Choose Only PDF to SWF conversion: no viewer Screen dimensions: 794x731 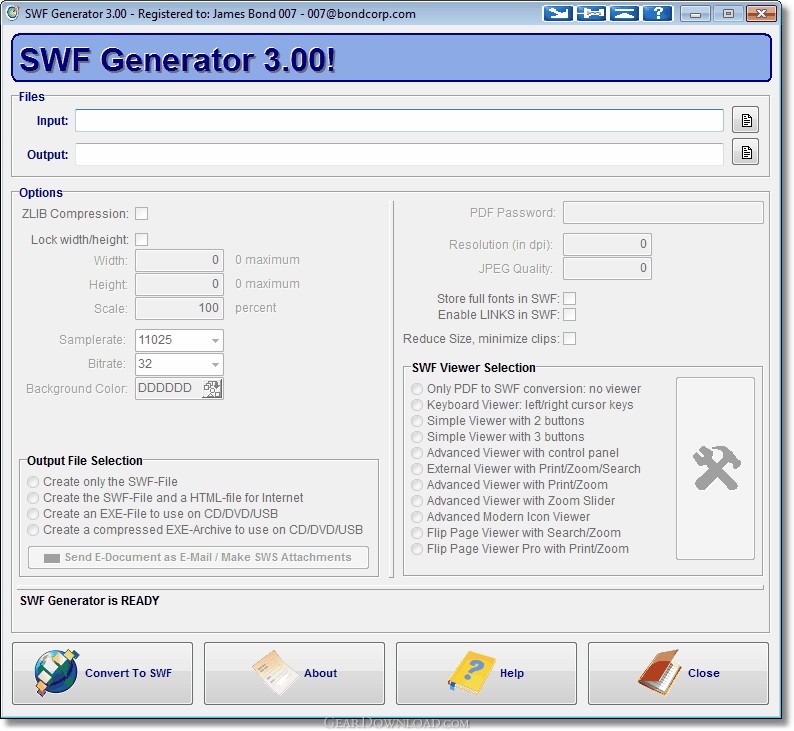[x=526, y=389]
